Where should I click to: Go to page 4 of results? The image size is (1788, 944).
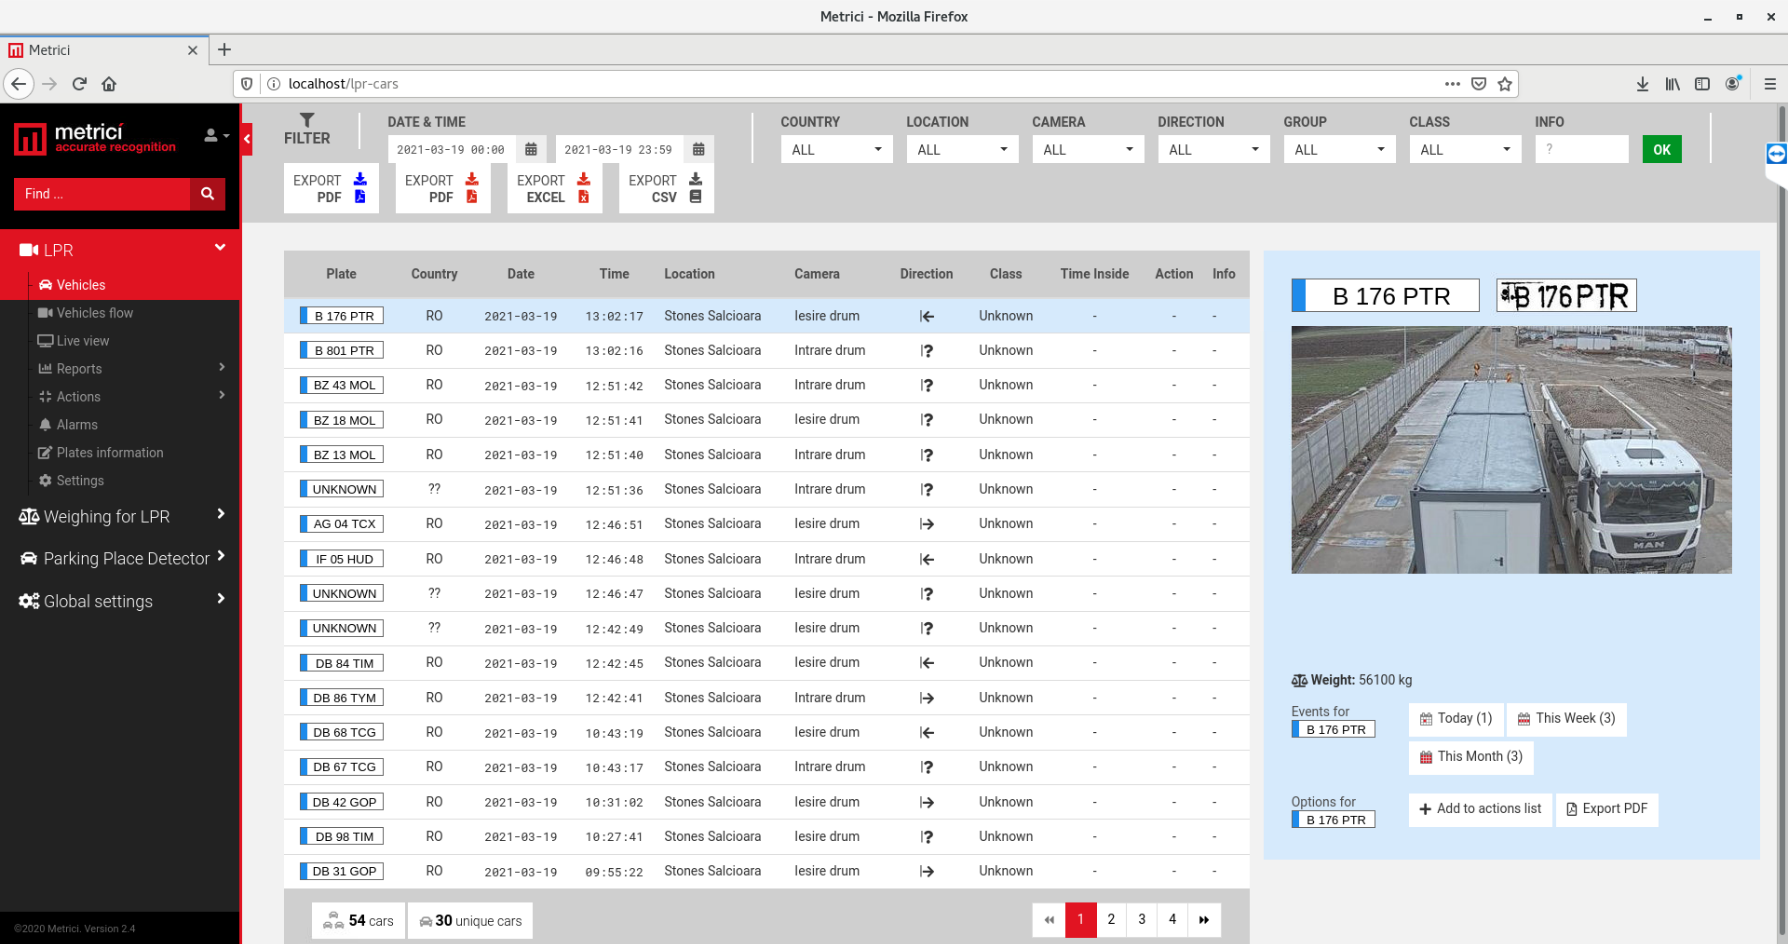click(1173, 920)
